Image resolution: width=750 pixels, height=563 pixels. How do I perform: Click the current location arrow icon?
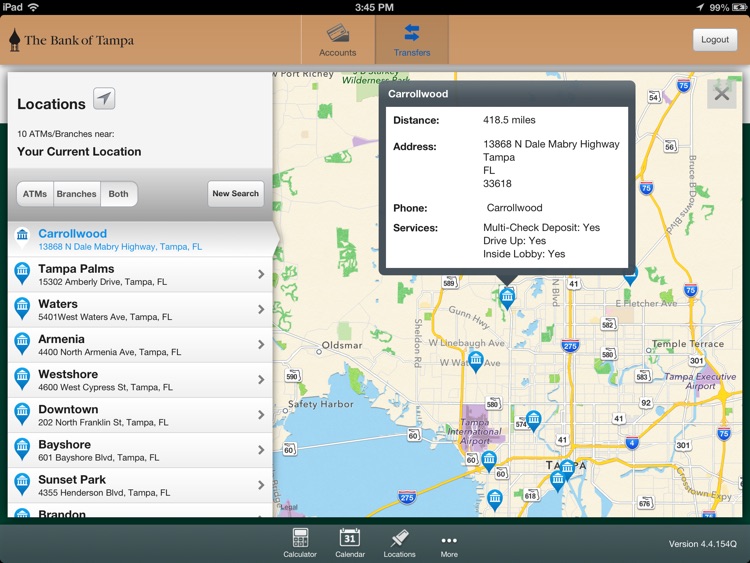(x=104, y=99)
